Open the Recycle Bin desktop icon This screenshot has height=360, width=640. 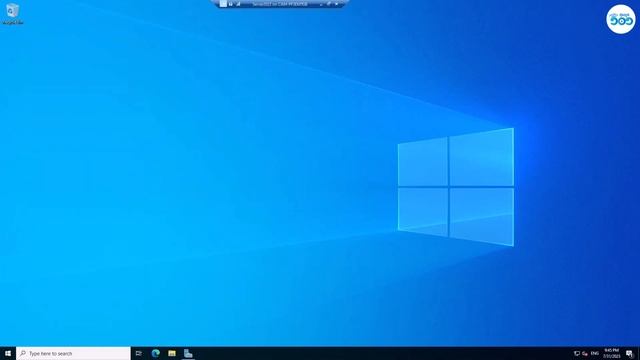point(12,13)
